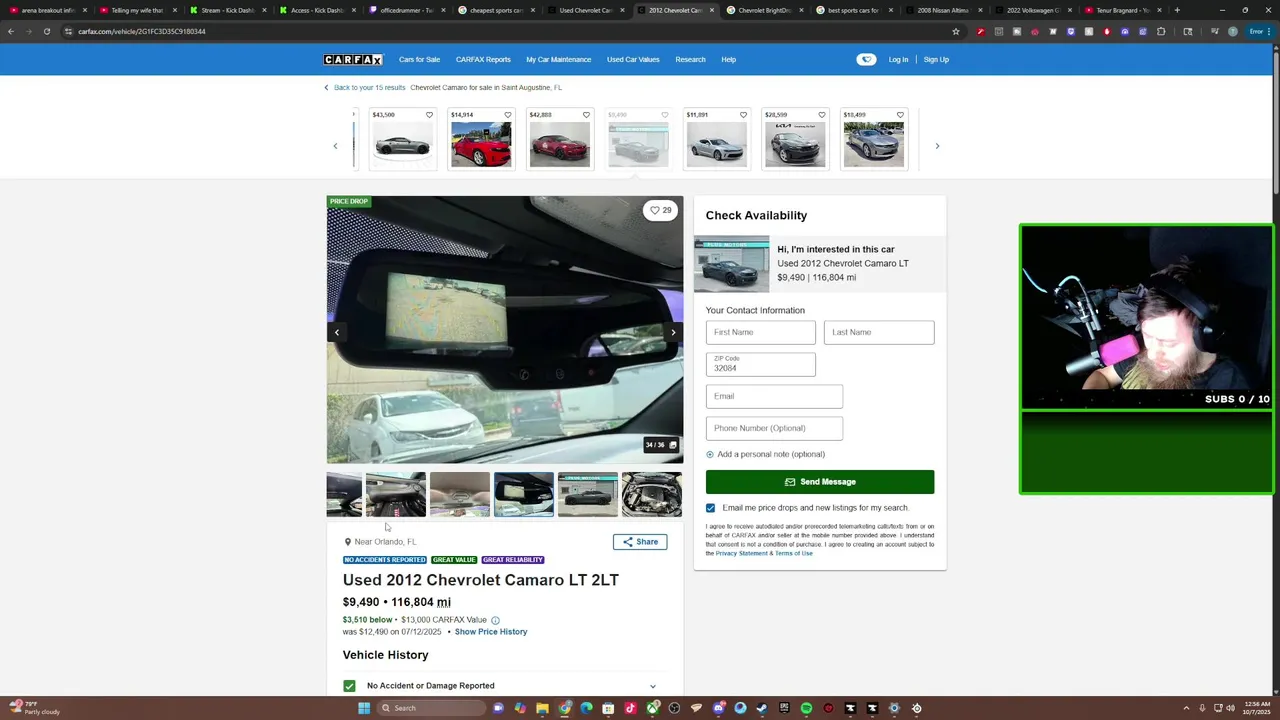Open Discord from the taskbar
The width and height of the screenshot is (1280, 720).
[x=718, y=708]
